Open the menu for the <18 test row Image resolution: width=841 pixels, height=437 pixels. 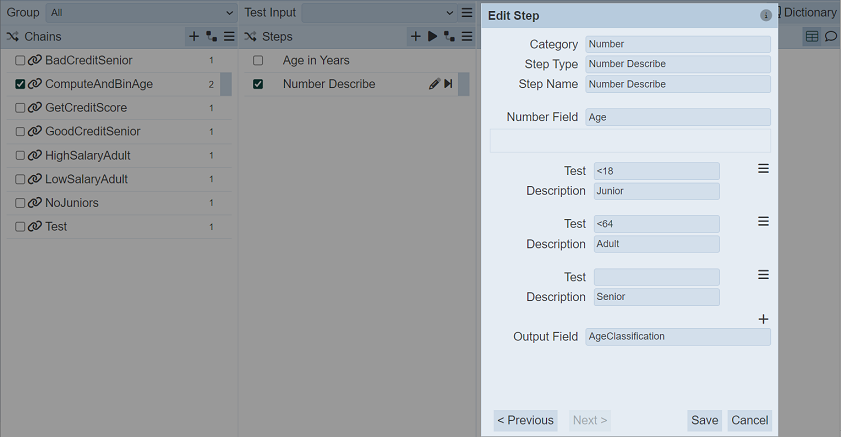pyautogui.click(x=763, y=169)
